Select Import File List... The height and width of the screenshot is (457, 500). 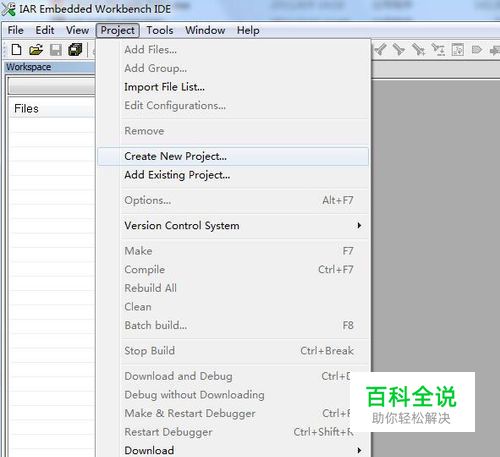pyautogui.click(x=233, y=87)
